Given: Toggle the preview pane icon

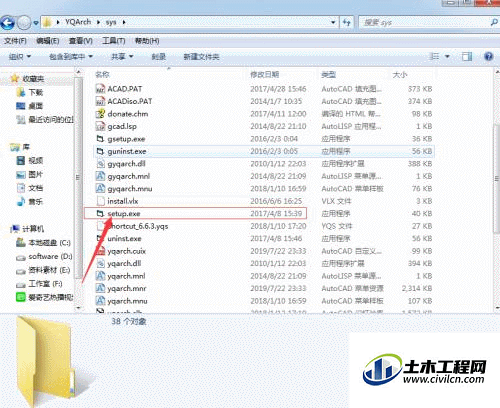Looking at the screenshot, I should click(x=467, y=56).
